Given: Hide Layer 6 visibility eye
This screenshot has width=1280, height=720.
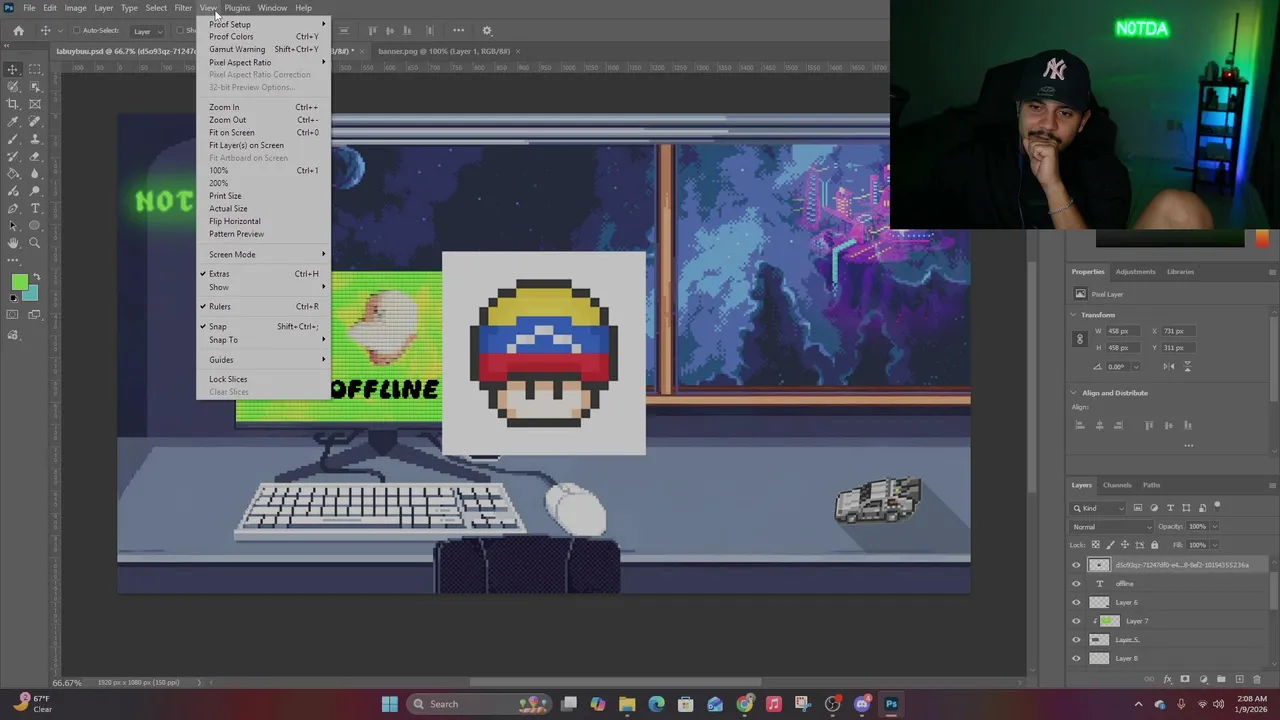Looking at the screenshot, I should pyautogui.click(x=1076, y=602).
